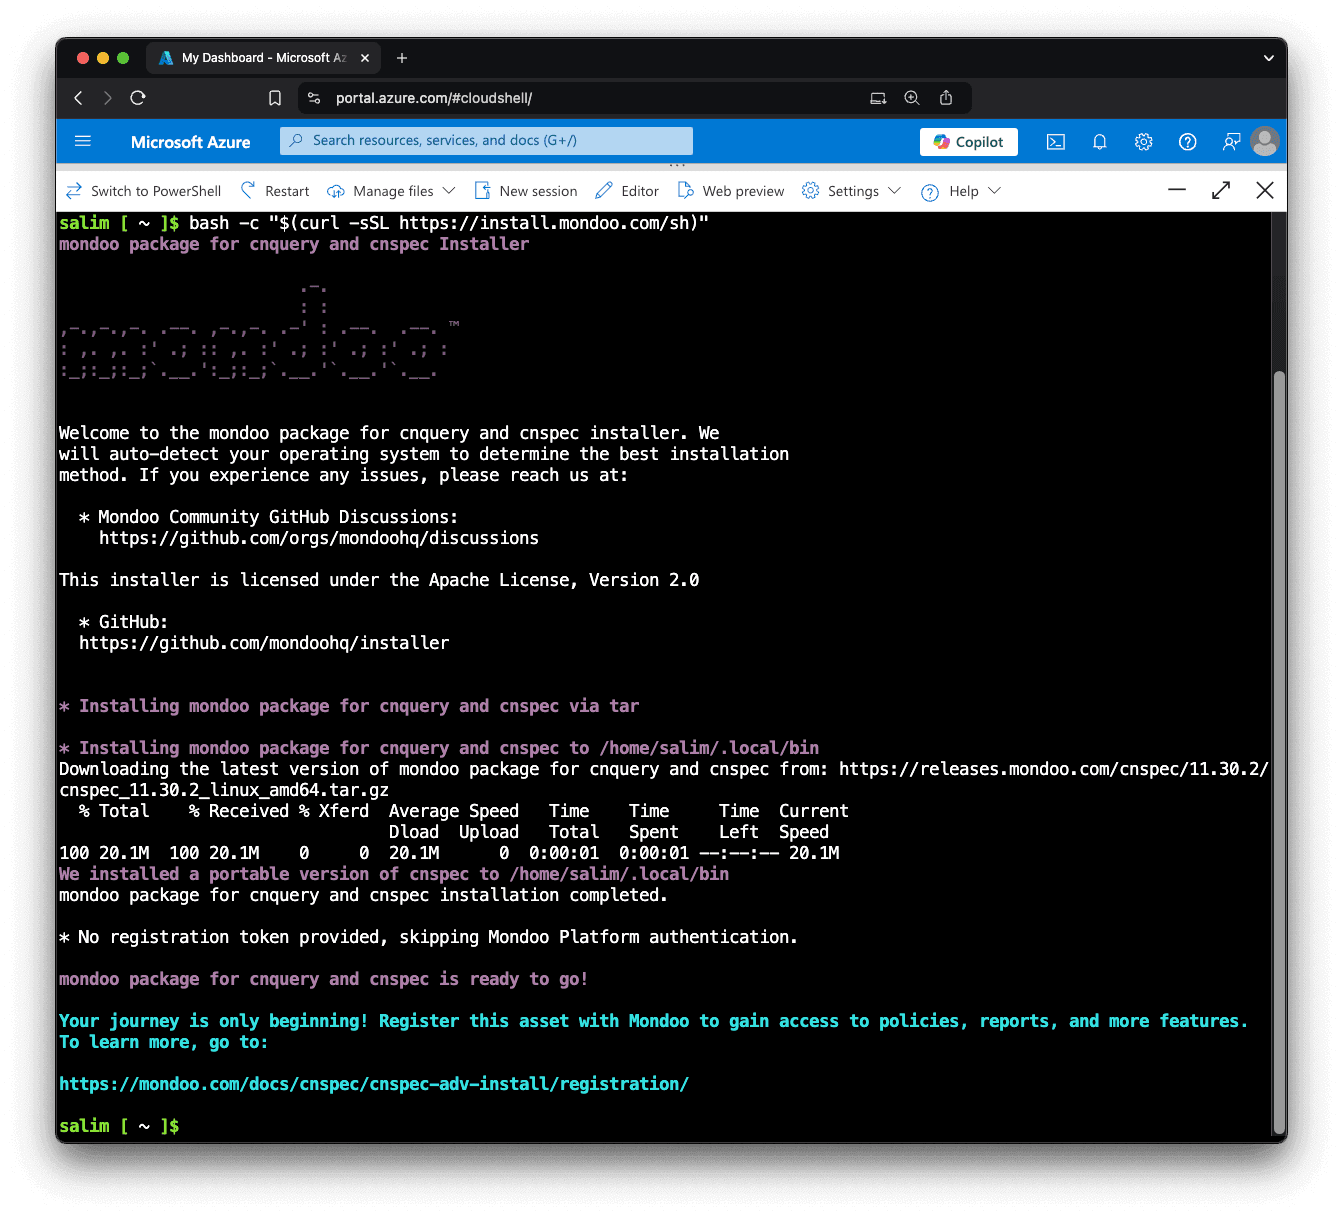1343x1217 pixels.
Task: Reload the page with the refresh icon
Action: [x=138, y=98]
